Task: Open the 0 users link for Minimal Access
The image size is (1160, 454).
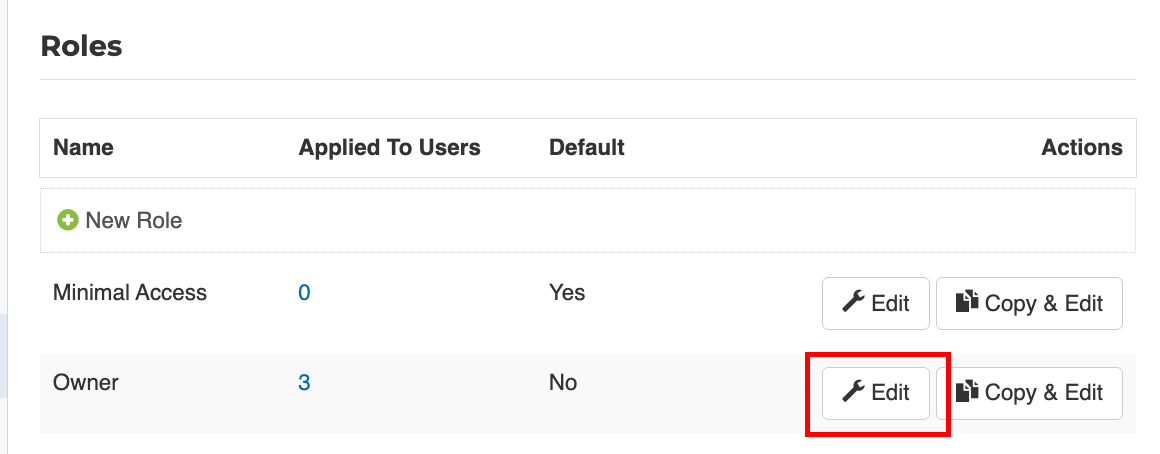Action: click(x=304, y=293)
